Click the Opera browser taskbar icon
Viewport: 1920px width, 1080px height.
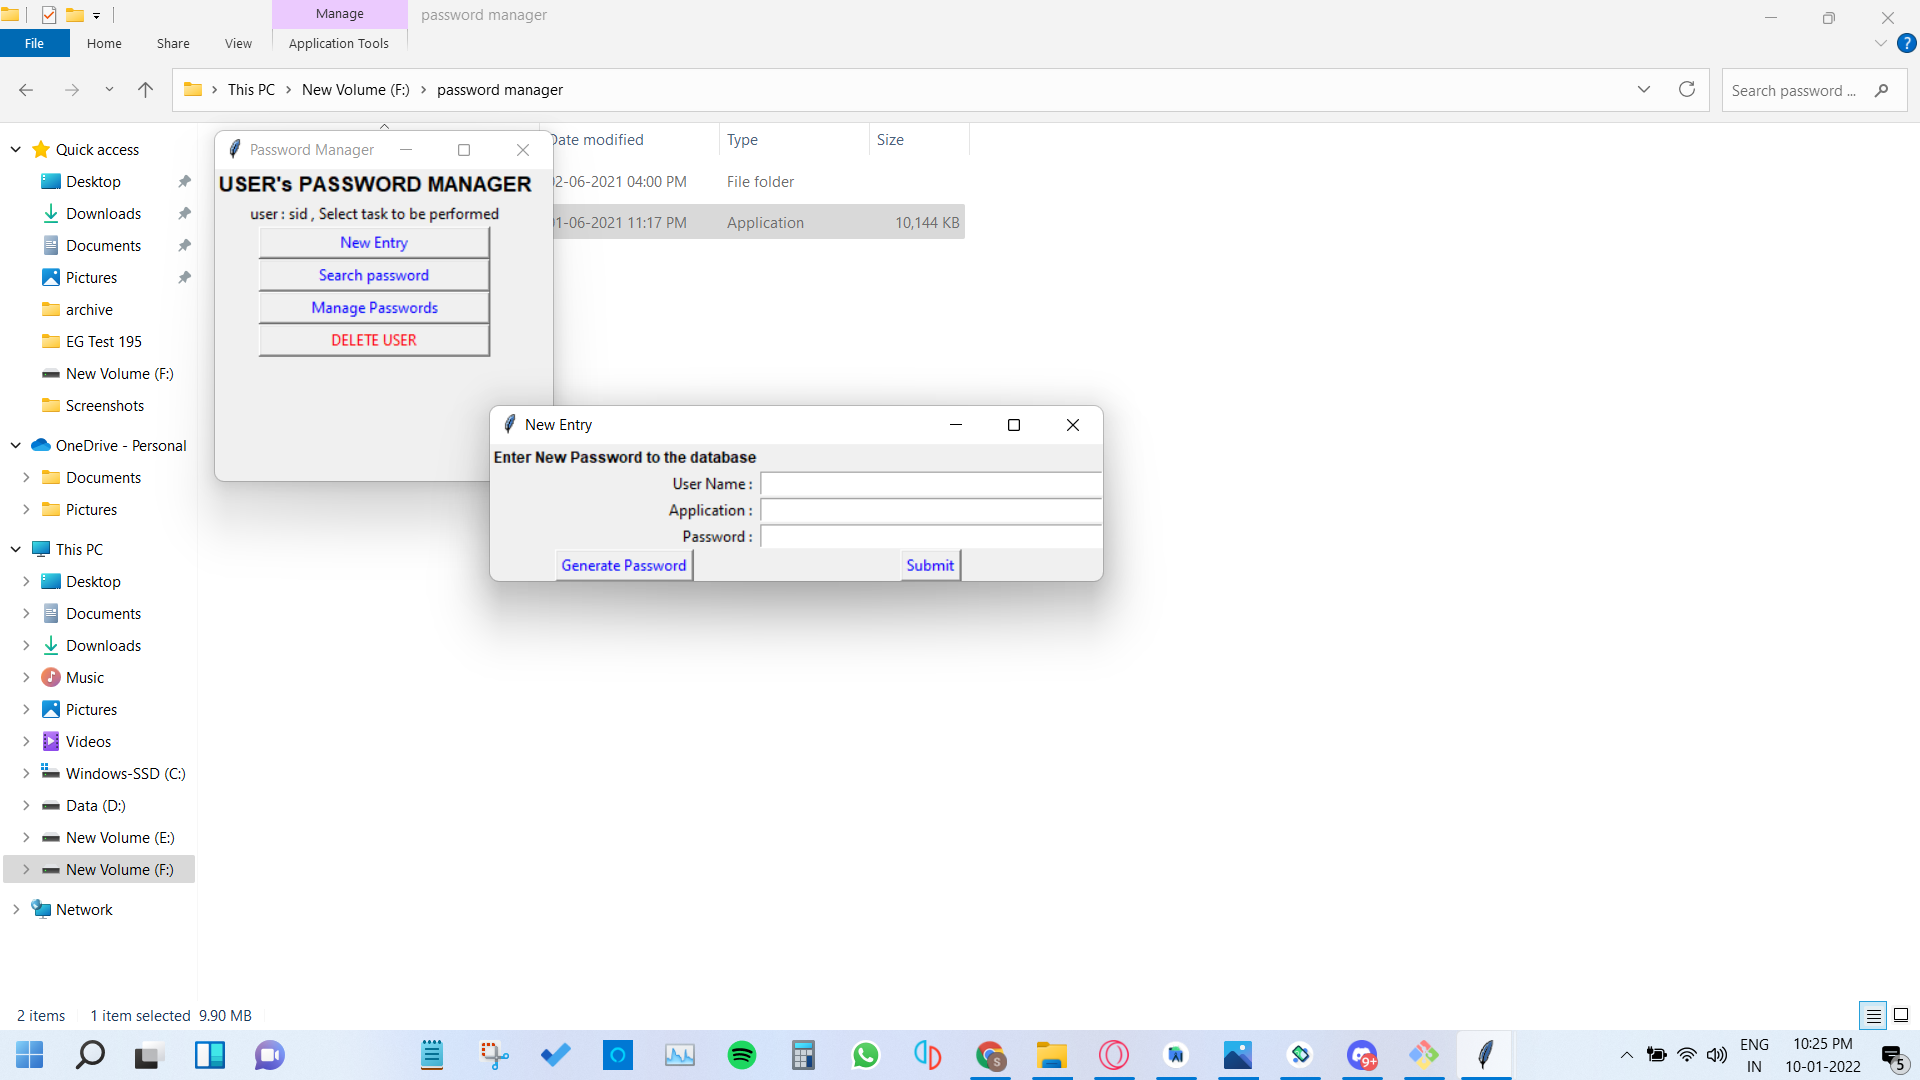(1113, 1055)
